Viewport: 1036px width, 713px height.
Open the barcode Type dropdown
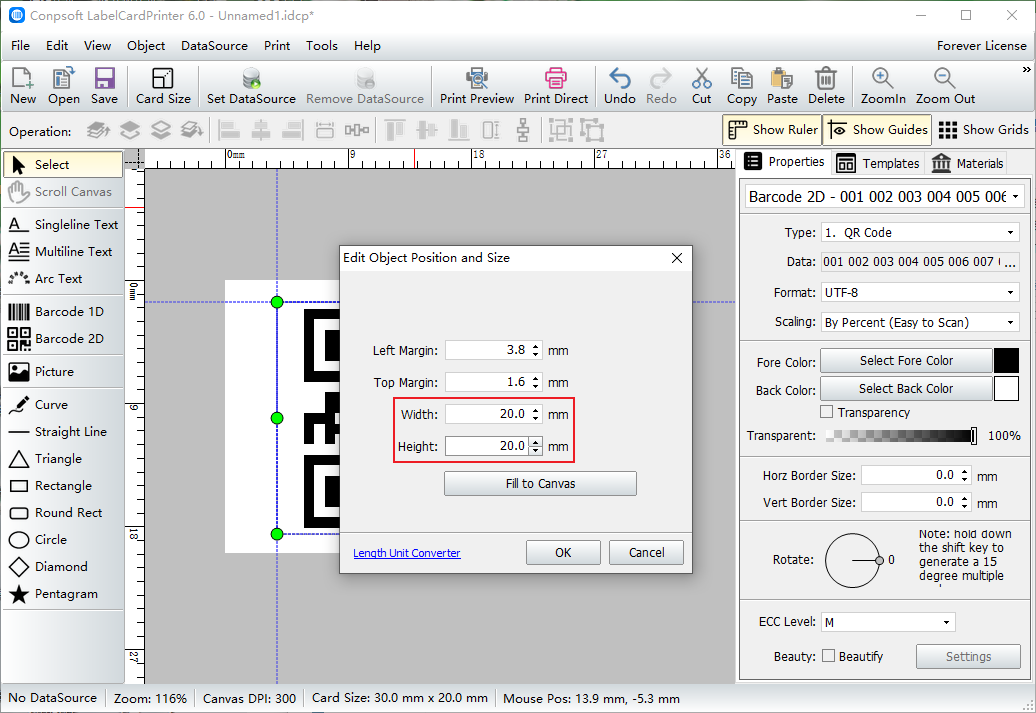920,233
